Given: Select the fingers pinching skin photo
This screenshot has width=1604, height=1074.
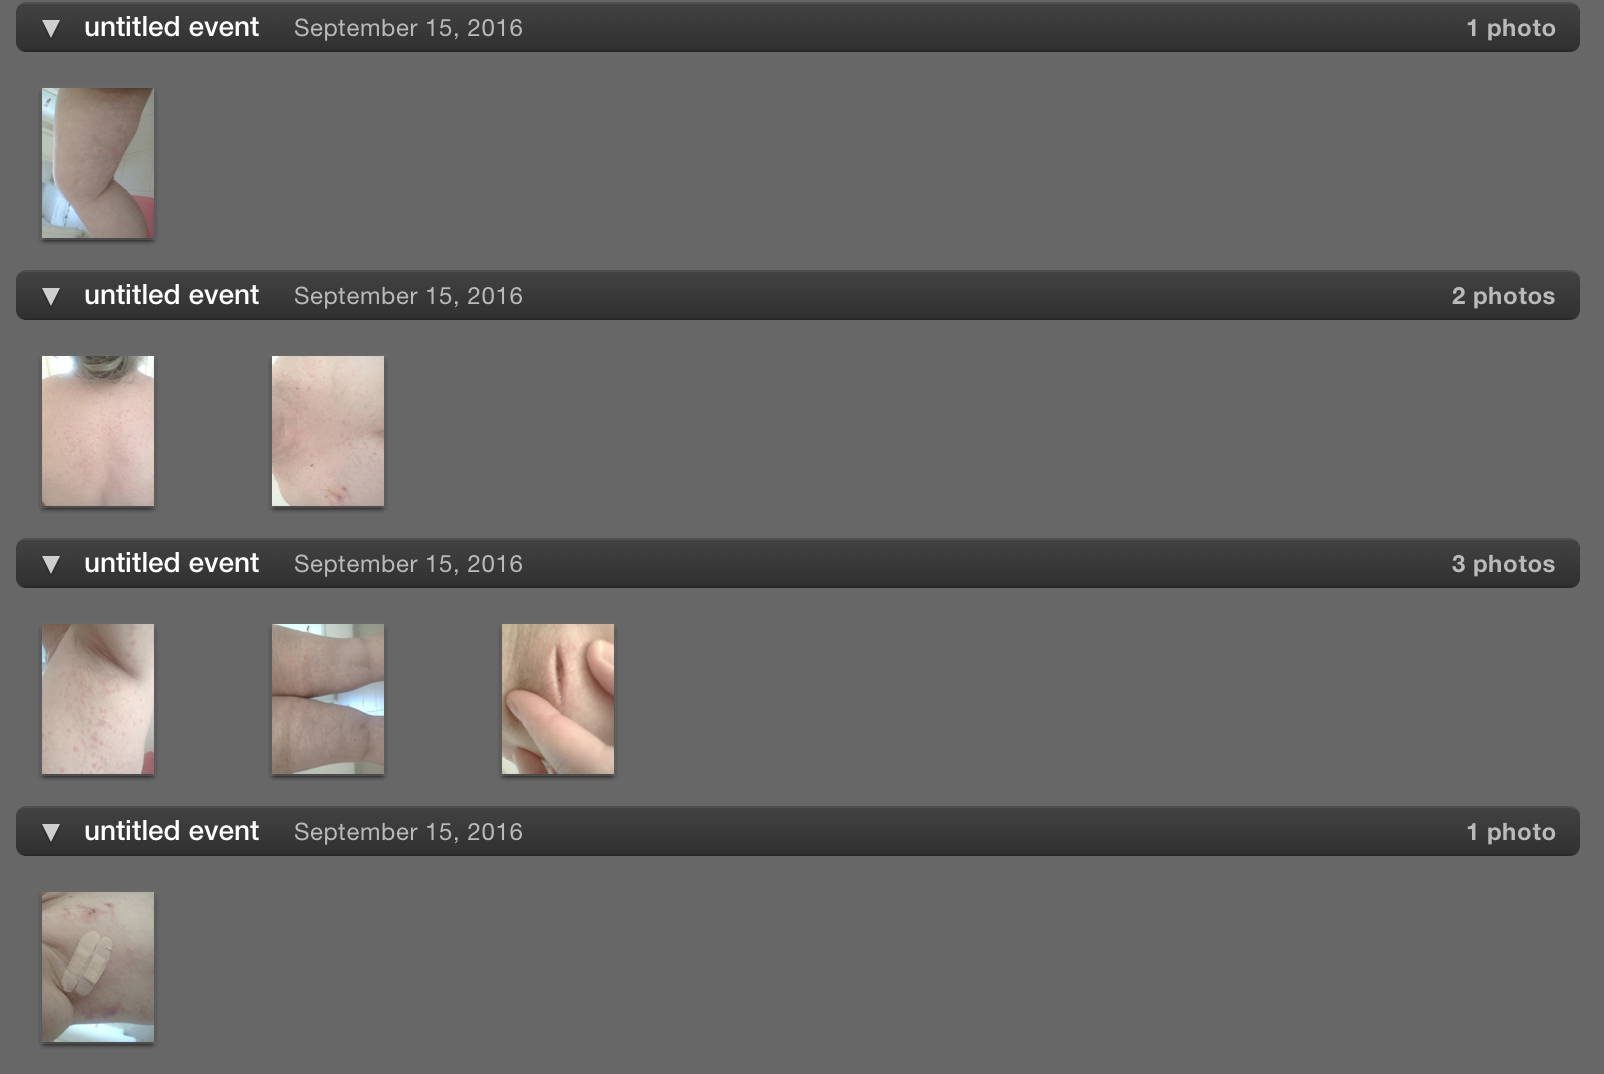Looking at the screenshot, I should [x=558, y=699].
